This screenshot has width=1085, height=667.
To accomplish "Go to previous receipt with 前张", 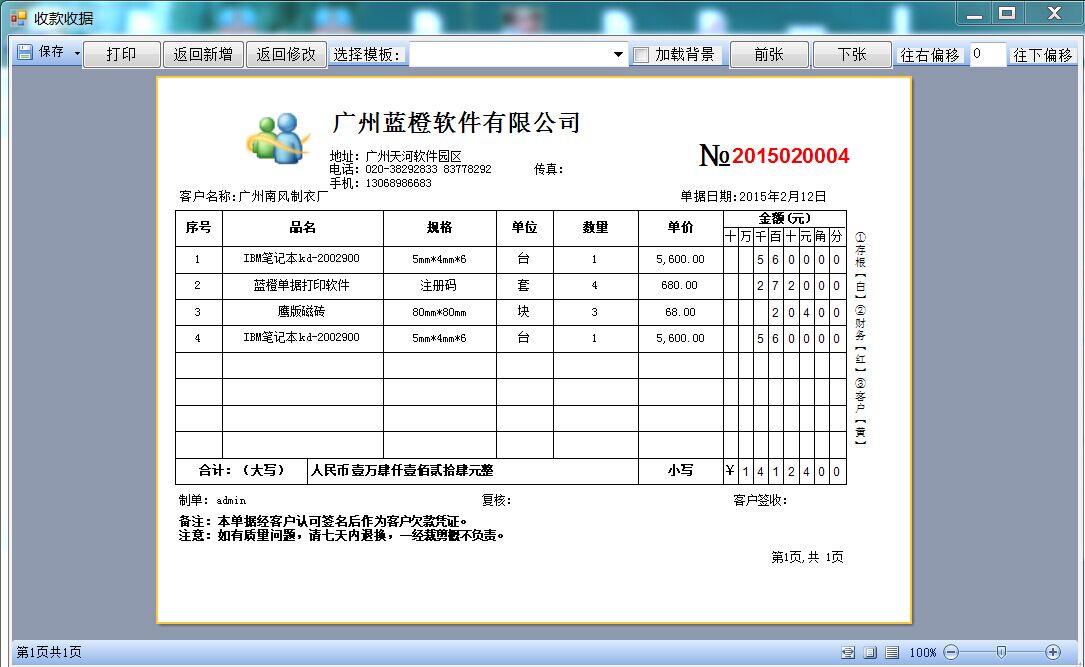I will [769, 54].
